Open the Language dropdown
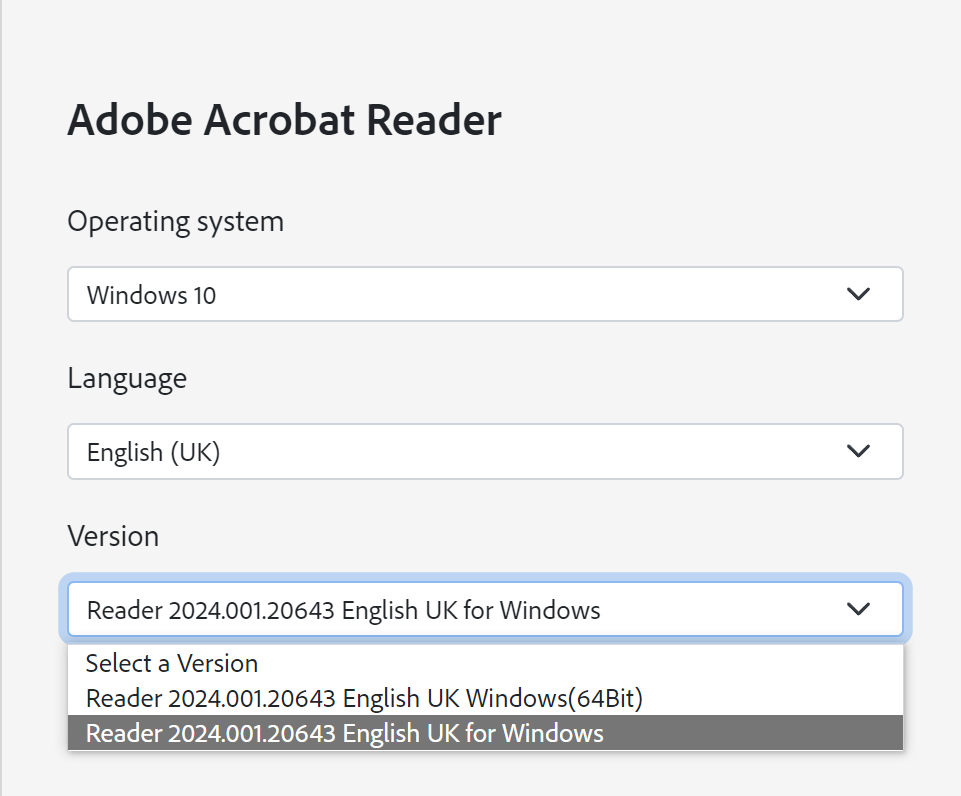 tap(484, 451)
